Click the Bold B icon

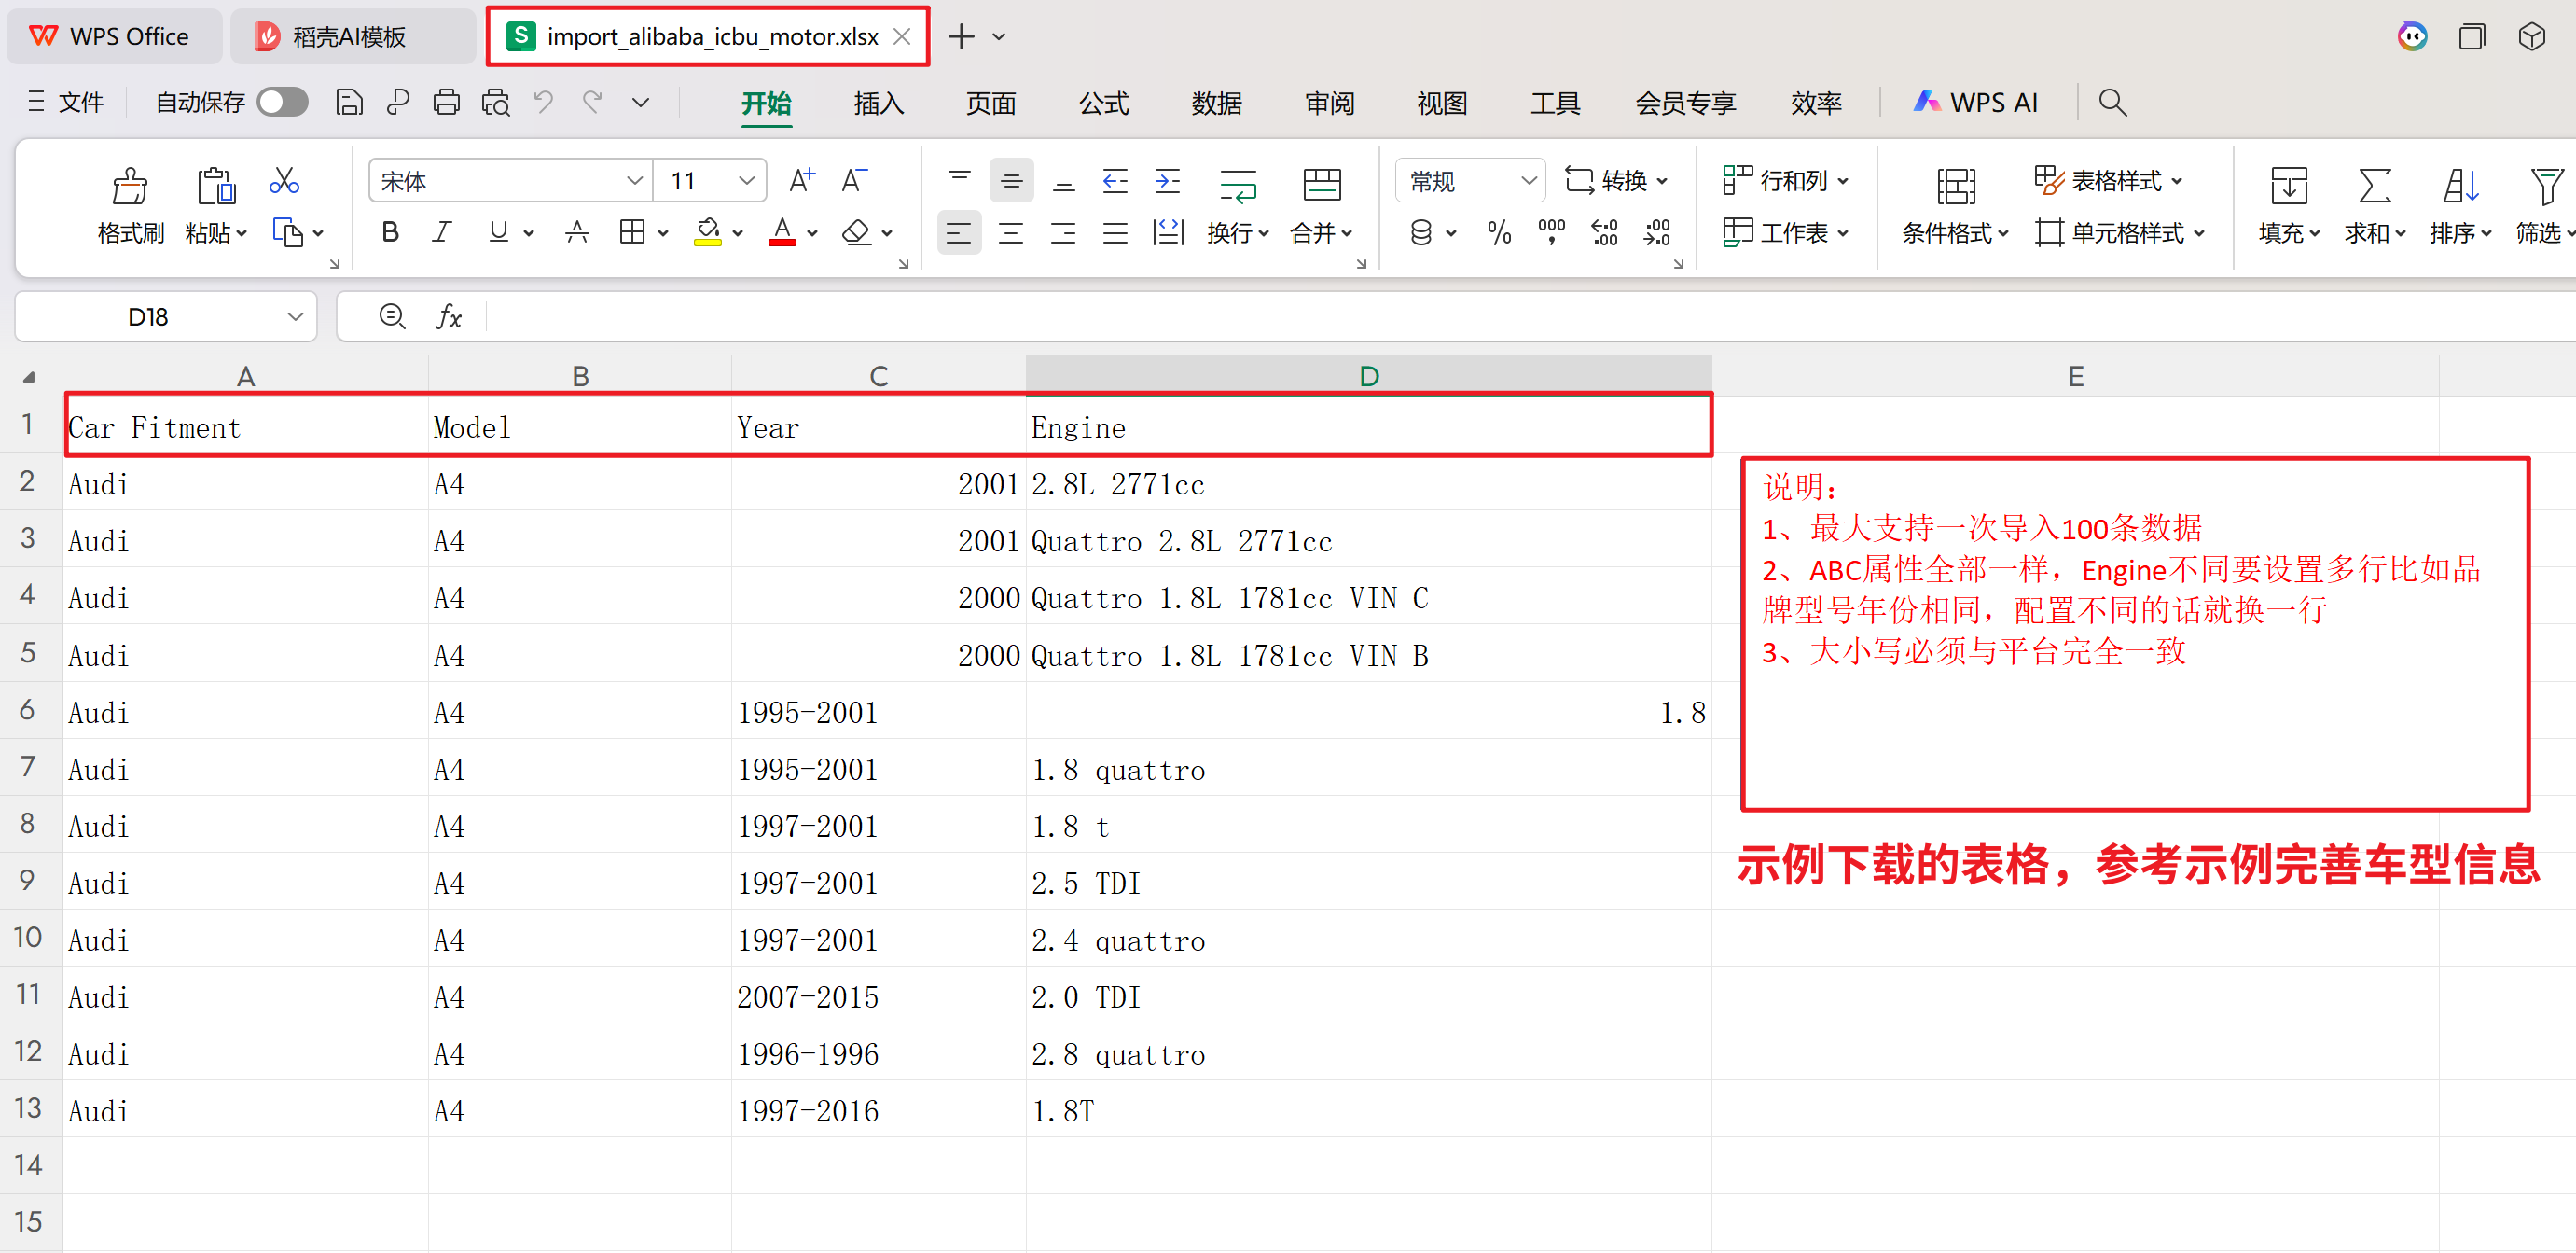[390, 233]
